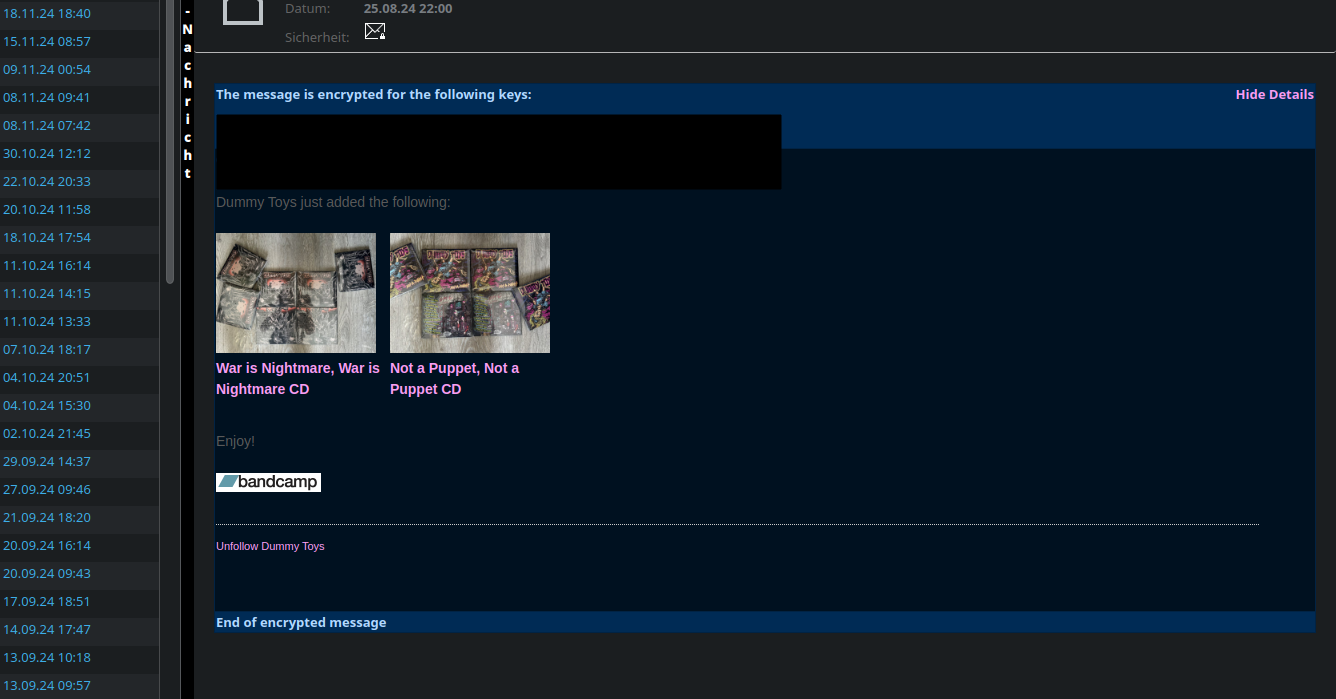
Task: Select message dated 14.09.24 17:47
Action: click(80, 630)
